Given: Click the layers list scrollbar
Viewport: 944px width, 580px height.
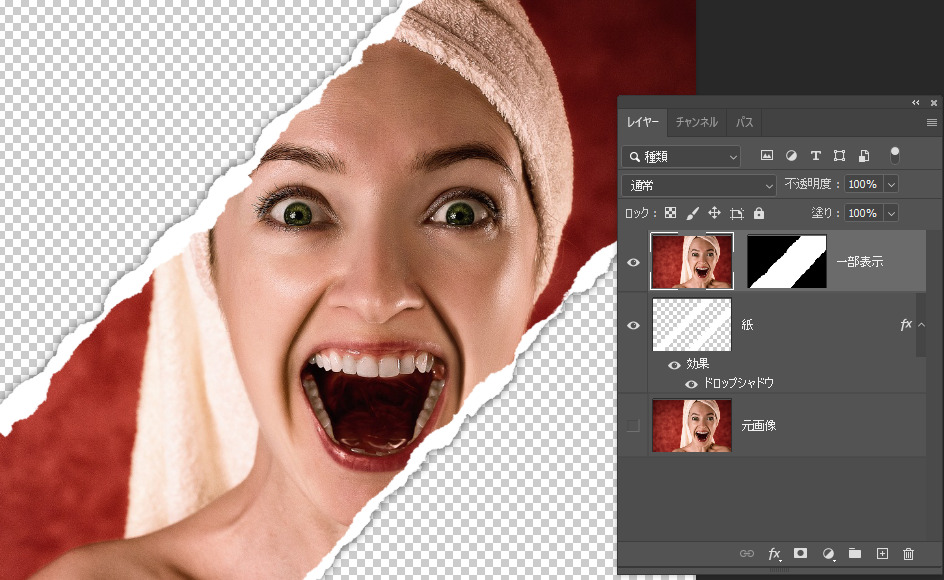Looking at the screenshot, I should 920,325.
